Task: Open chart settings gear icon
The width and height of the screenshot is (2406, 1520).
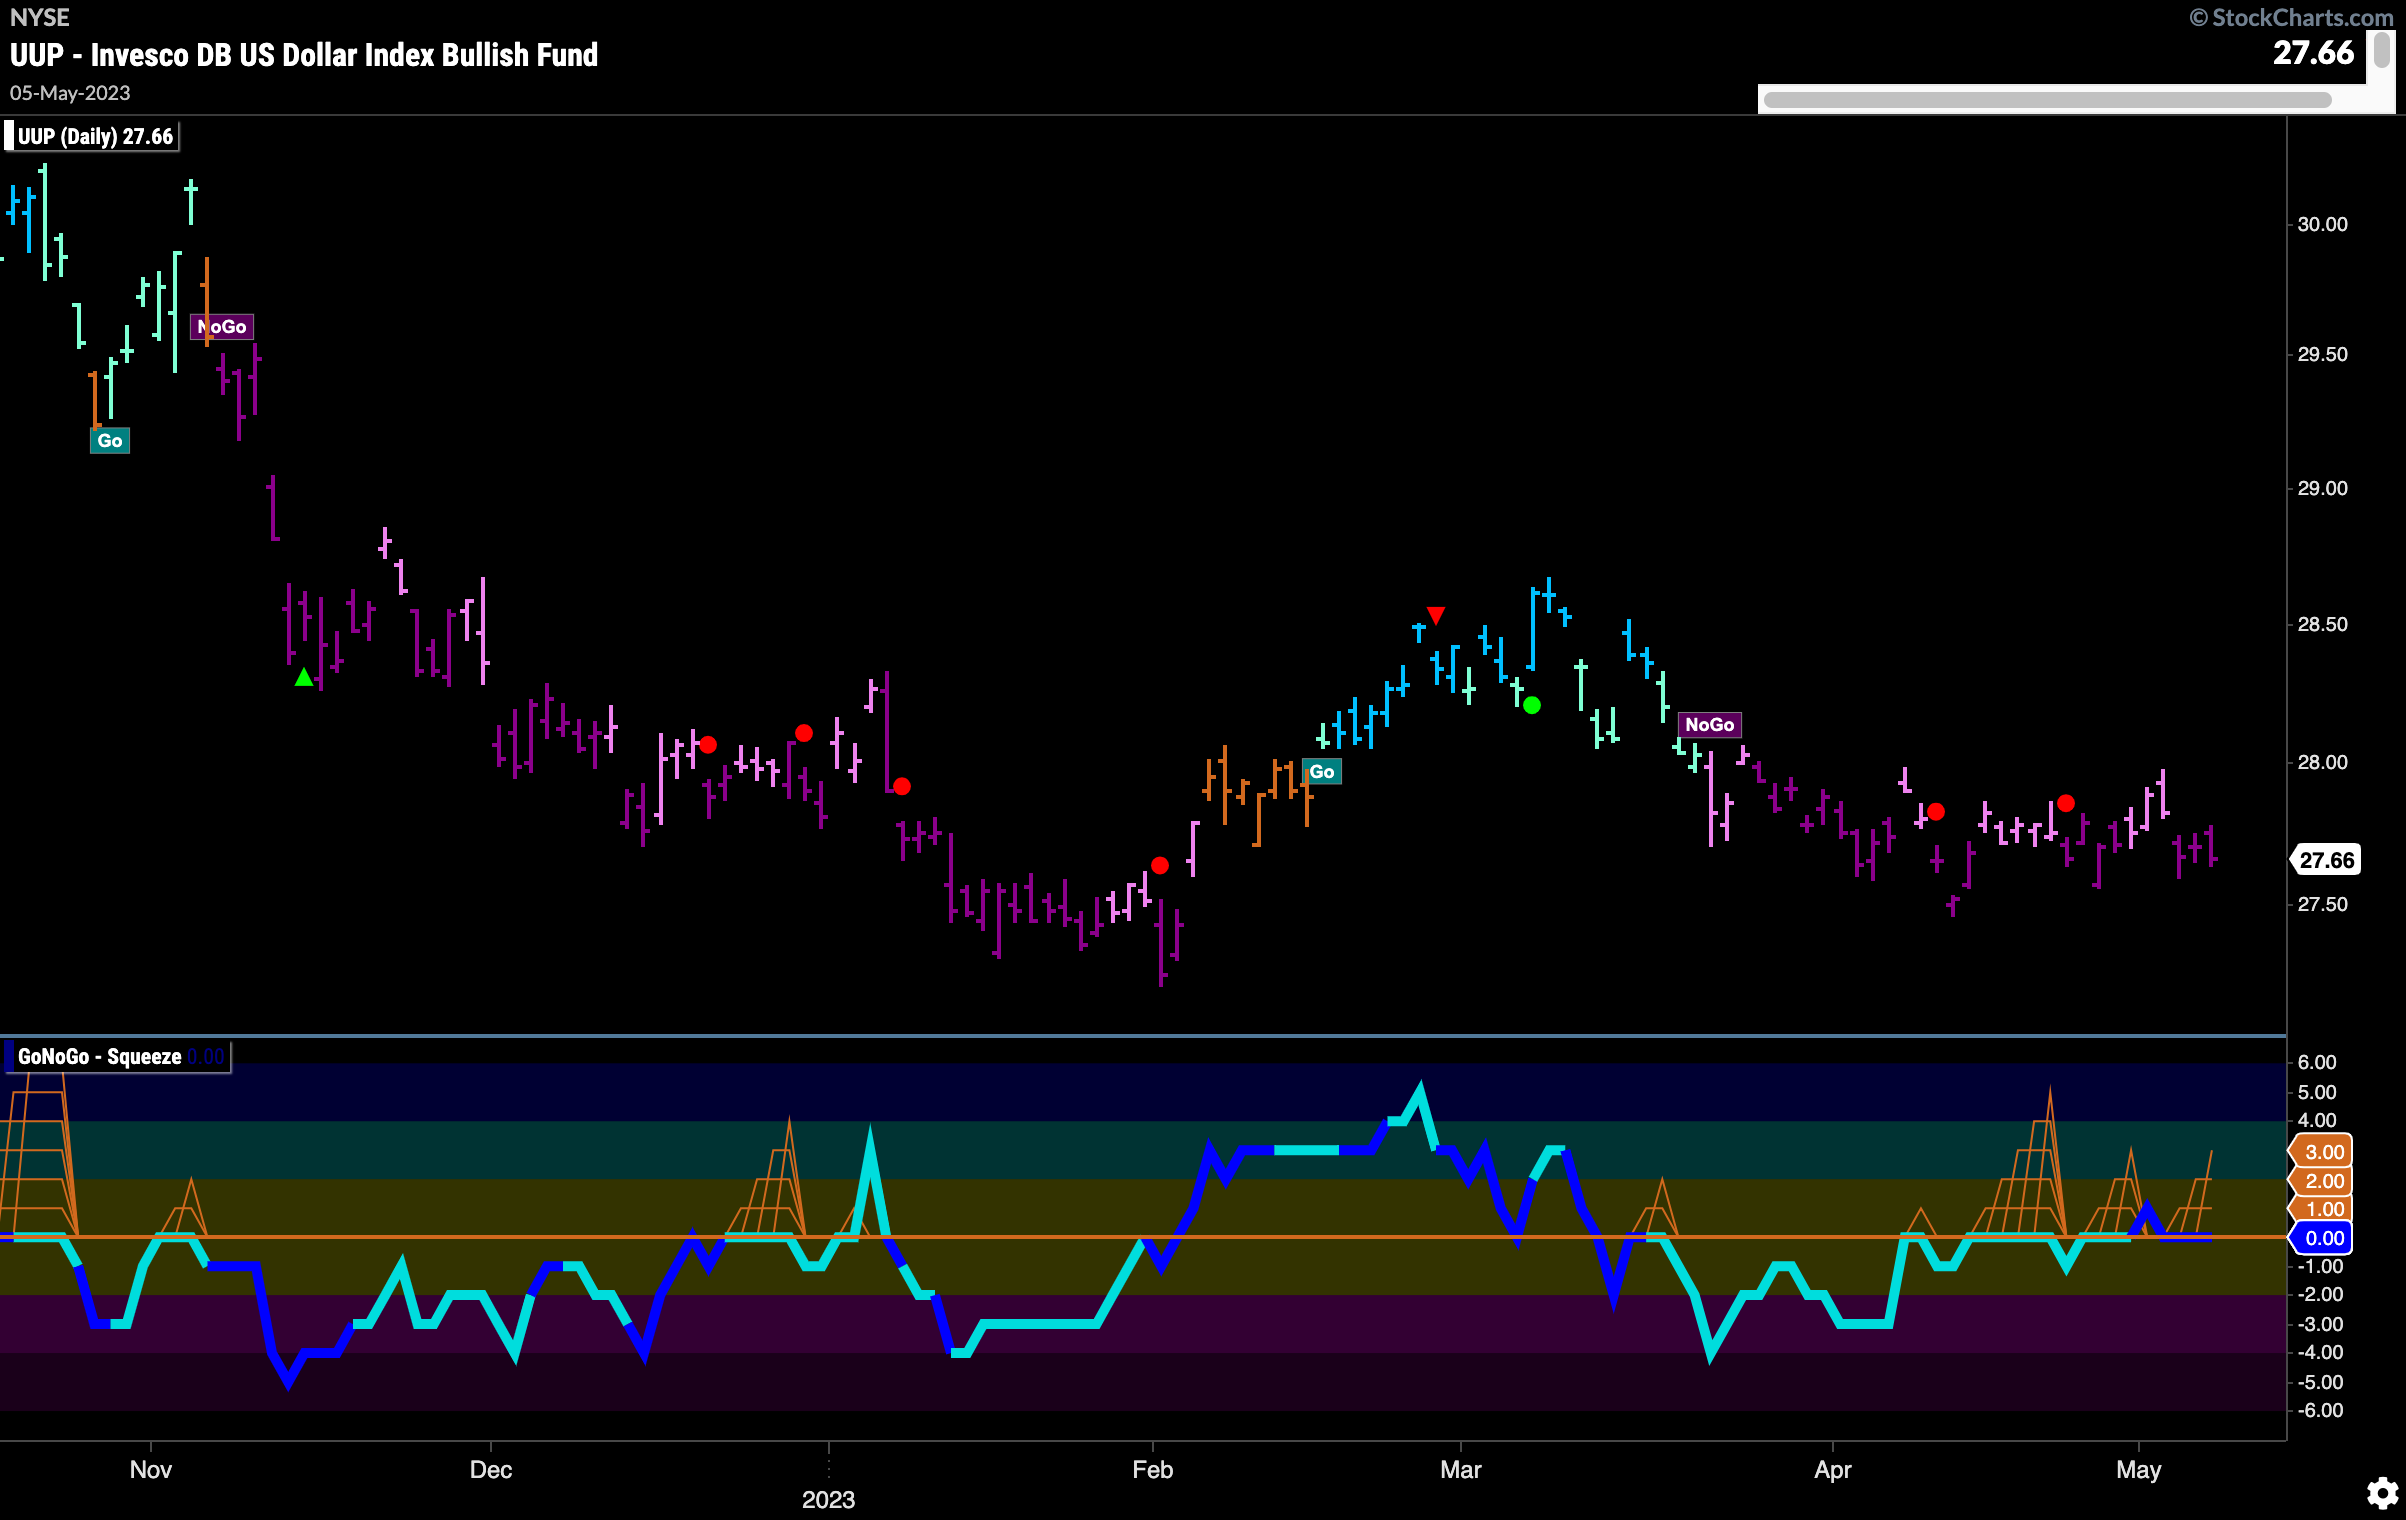Action: [x=2382, y=1493]
